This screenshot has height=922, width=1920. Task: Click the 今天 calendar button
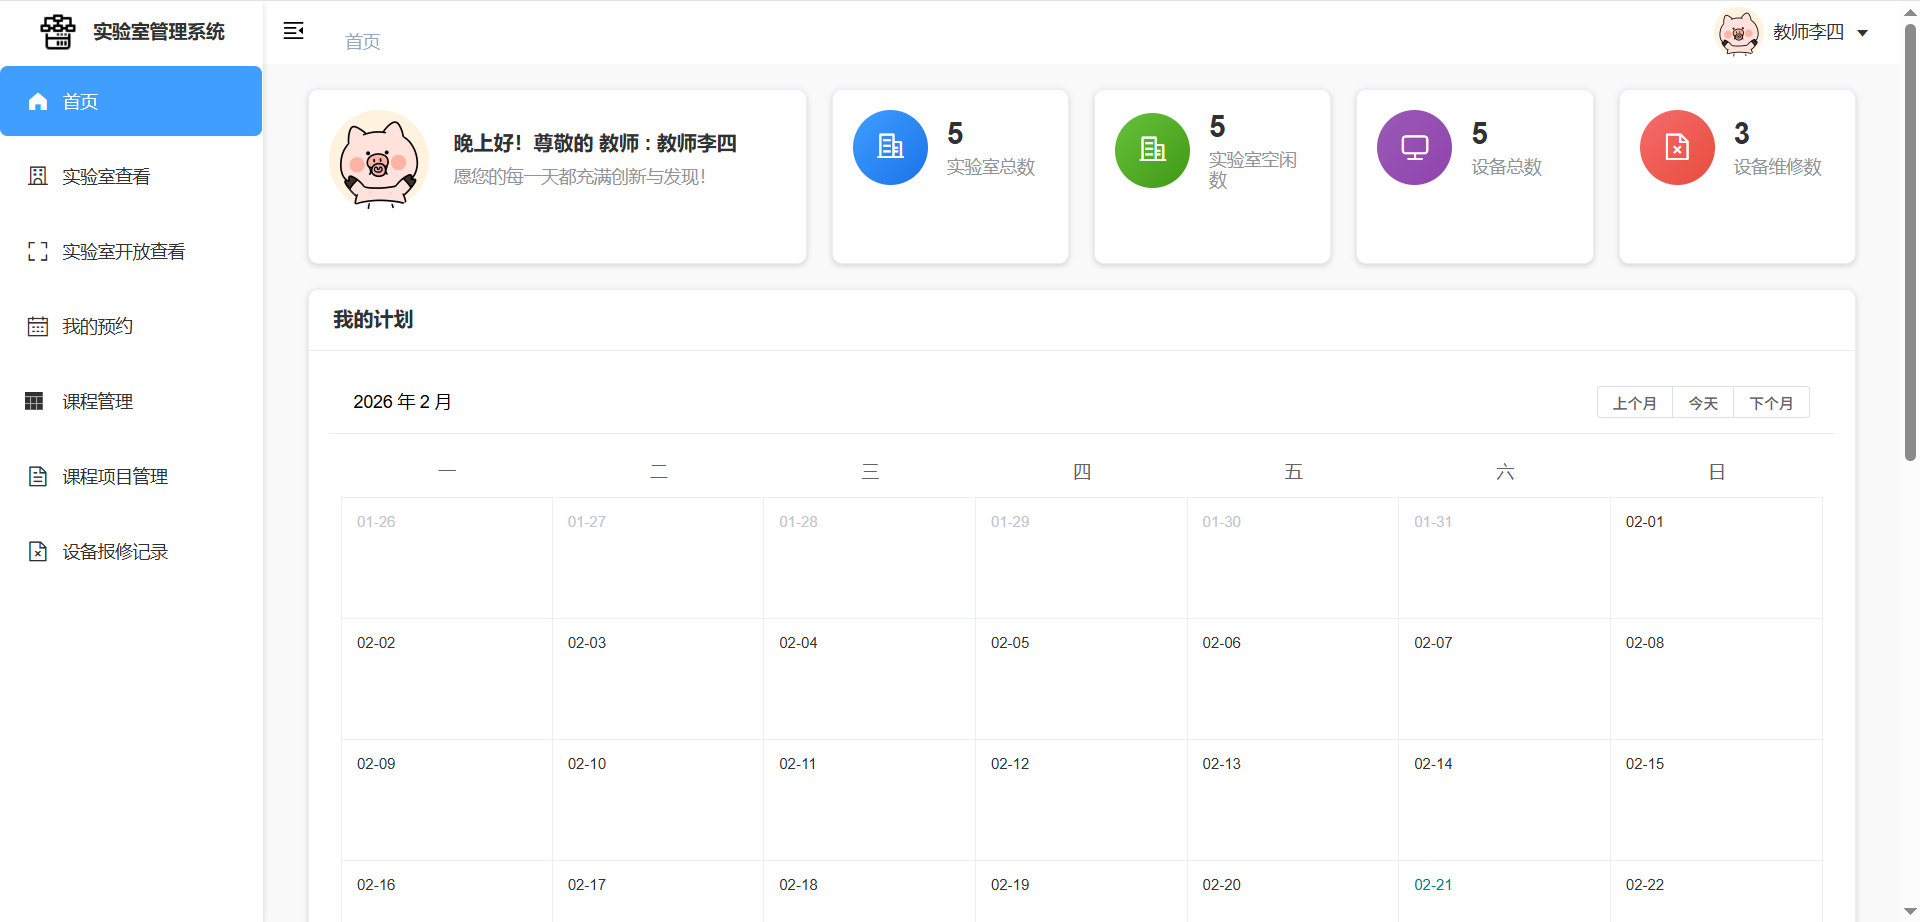tap(1703, 402)
